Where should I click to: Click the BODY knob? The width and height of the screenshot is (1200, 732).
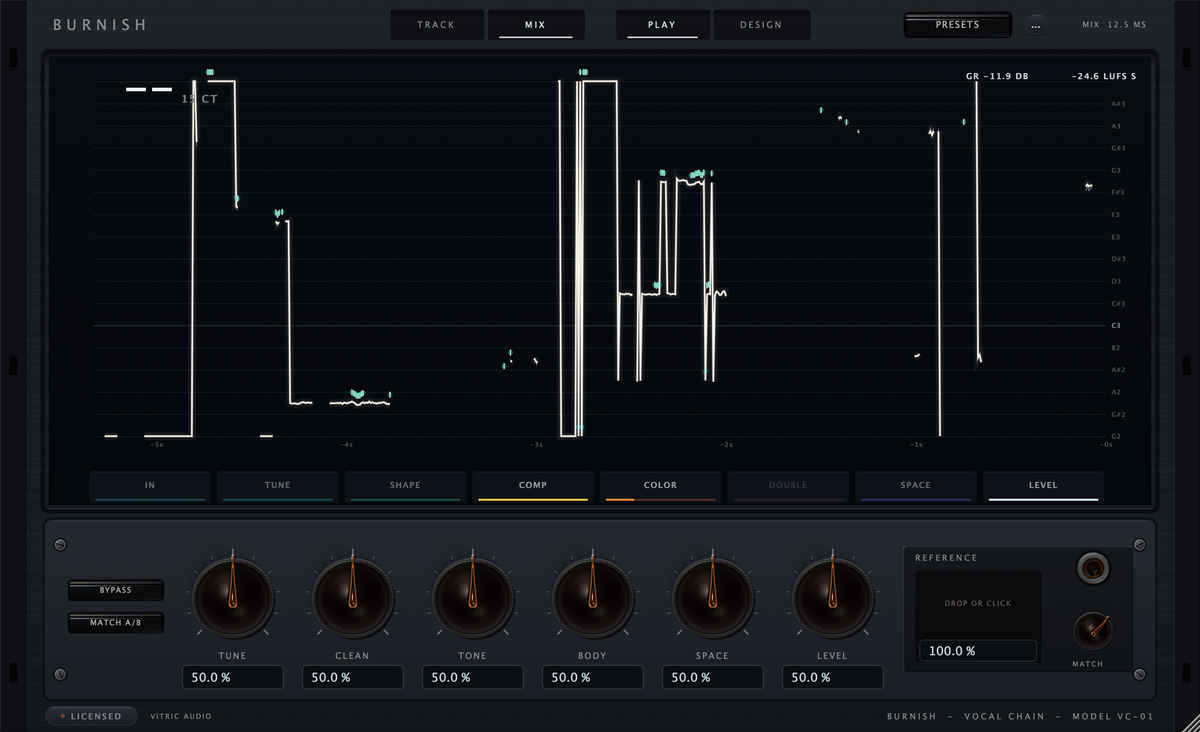[592, 599]
